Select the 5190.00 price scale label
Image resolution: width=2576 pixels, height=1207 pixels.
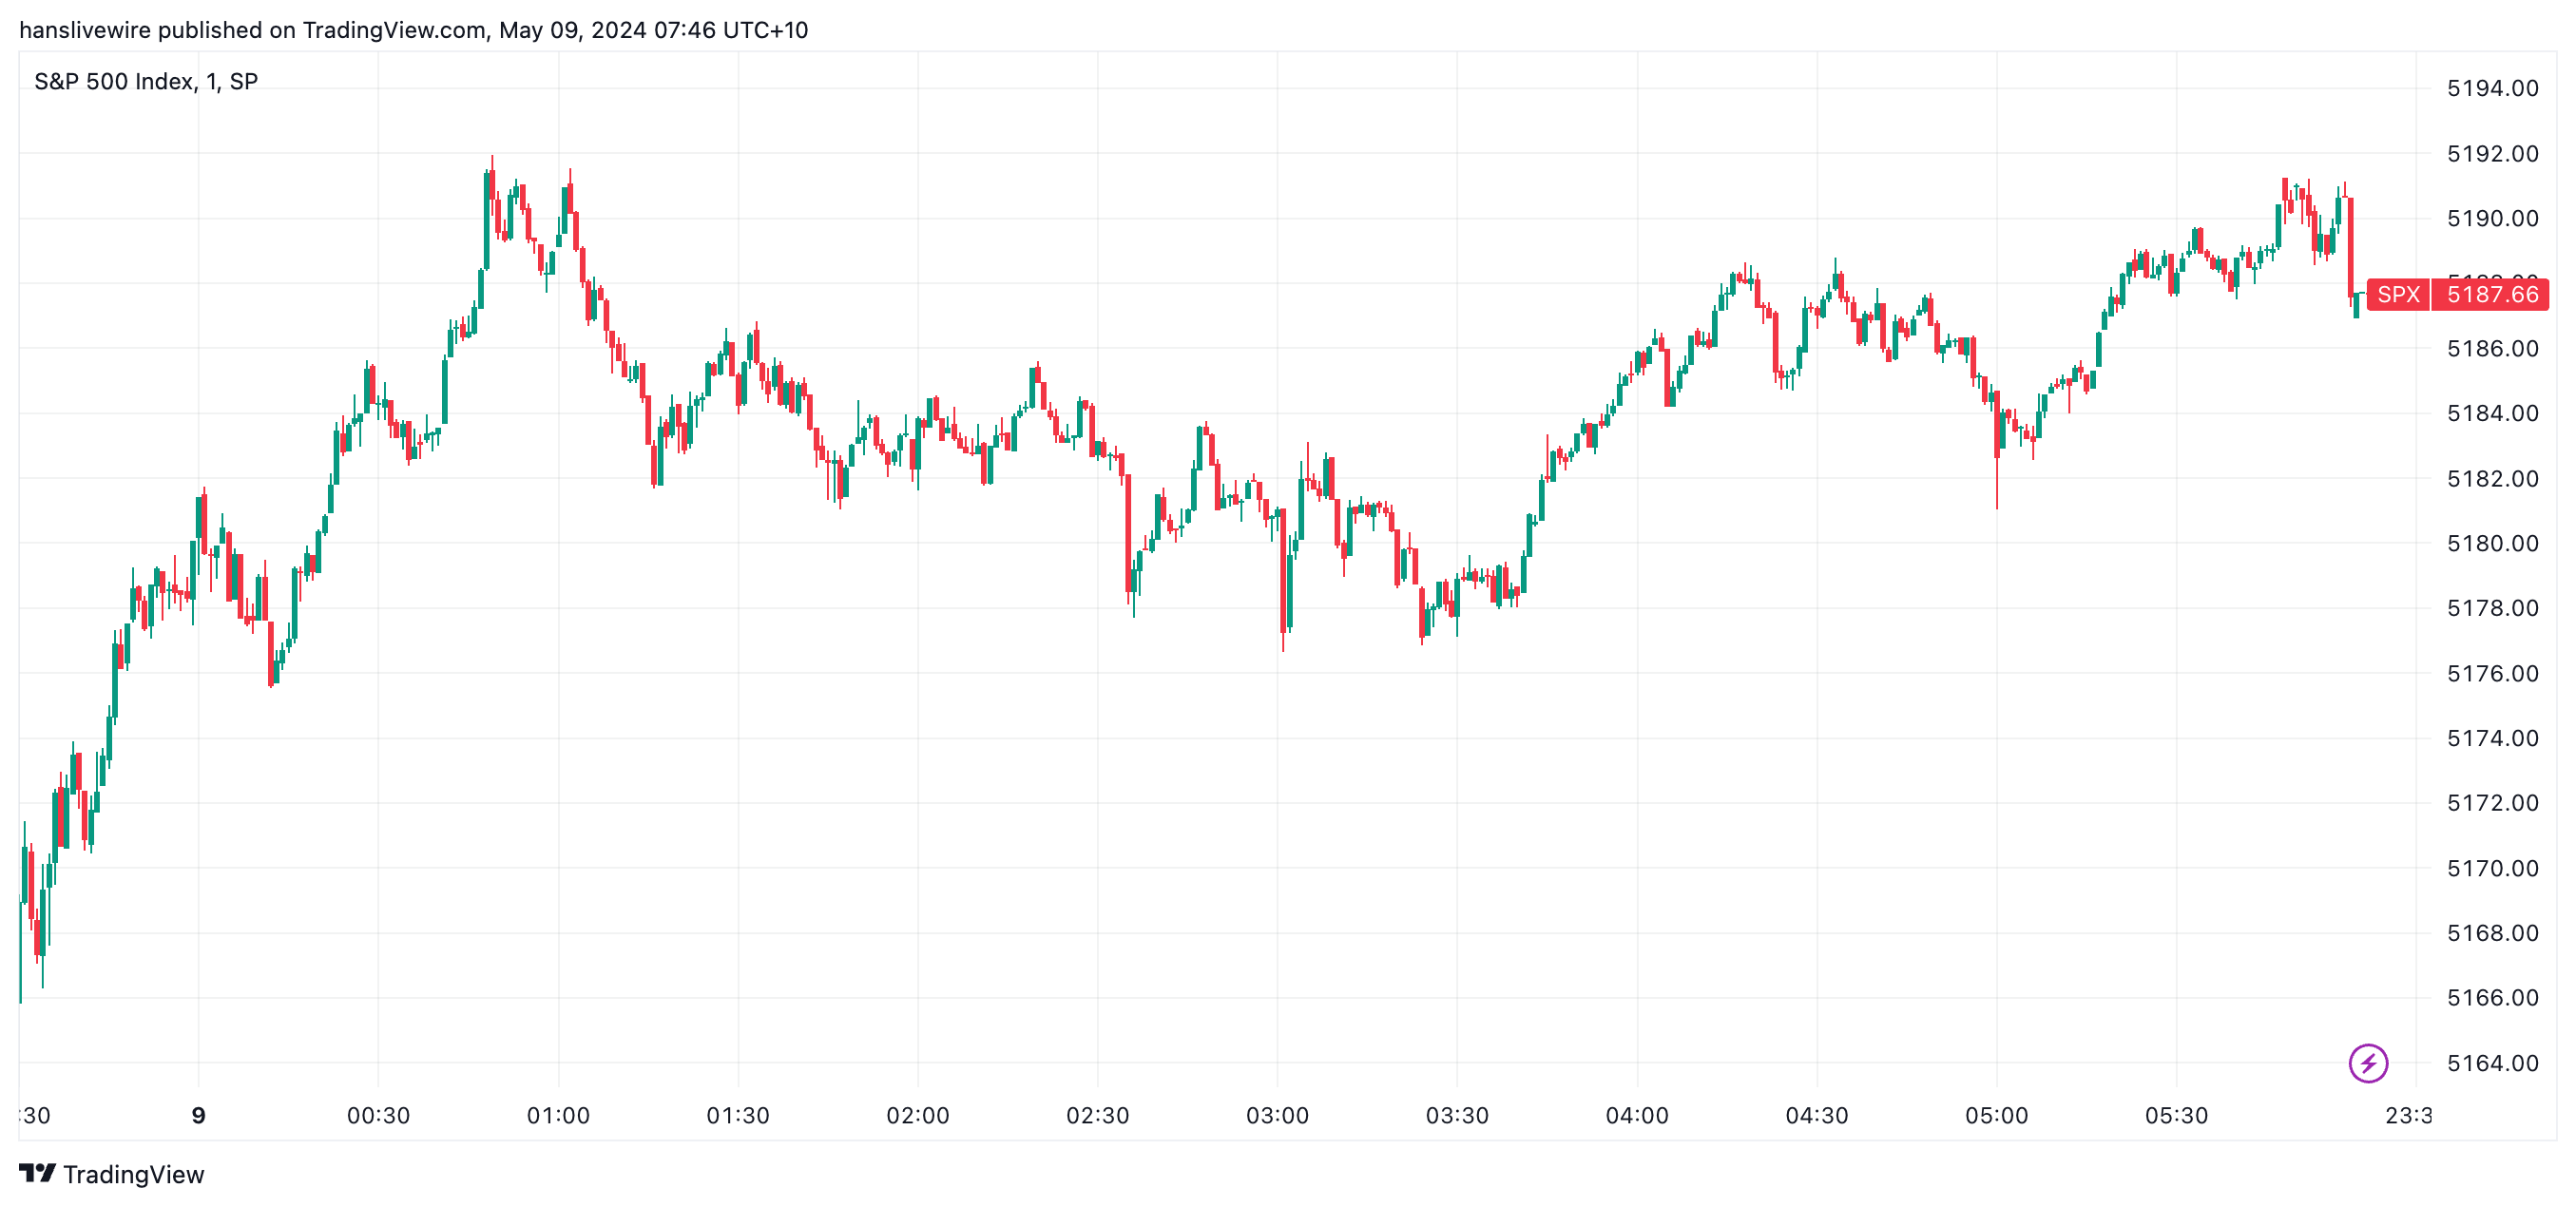pyautogui.click(x=2492, y=218)
